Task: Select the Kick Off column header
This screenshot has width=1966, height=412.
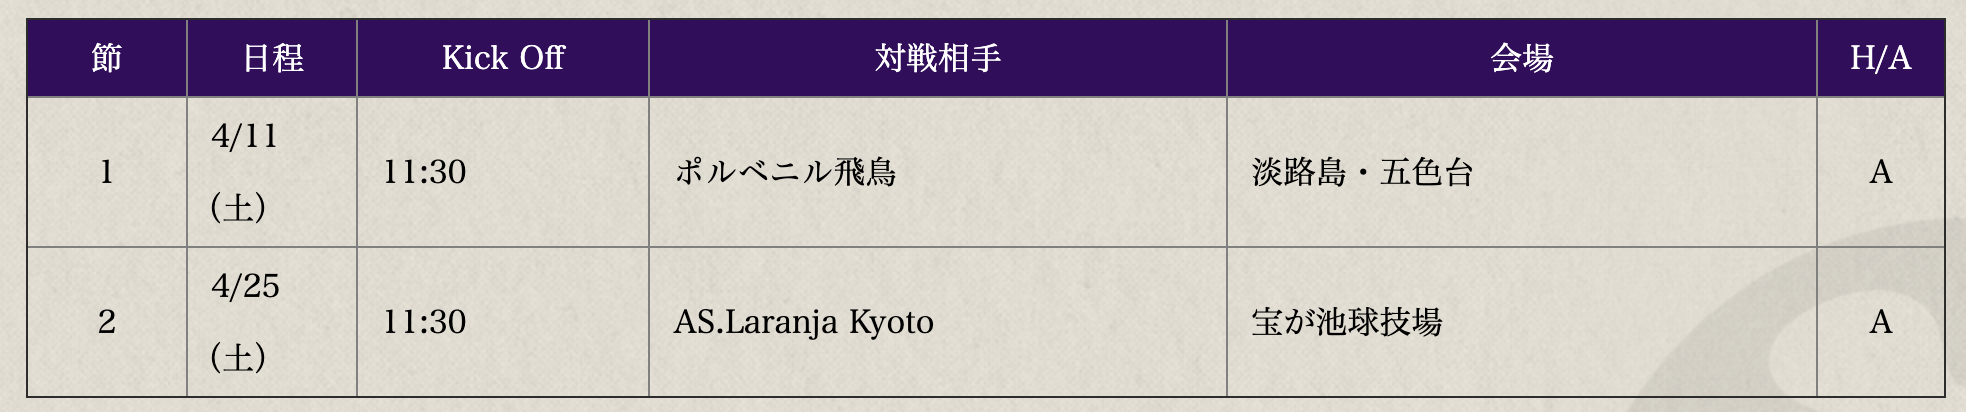Action: click(503, 58)
